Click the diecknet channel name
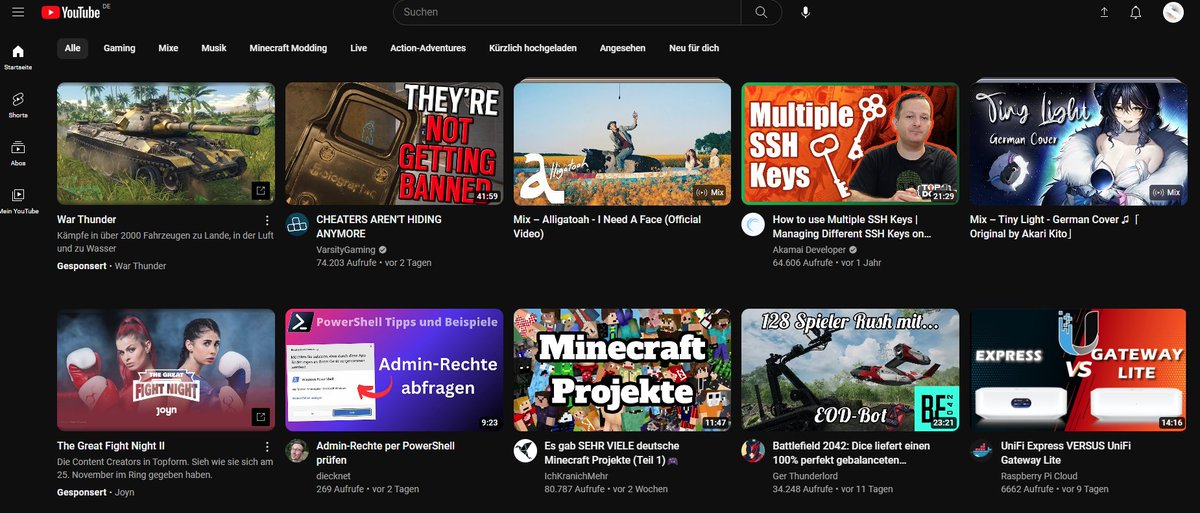This screenshot has height=513, width=1200. 333,476
